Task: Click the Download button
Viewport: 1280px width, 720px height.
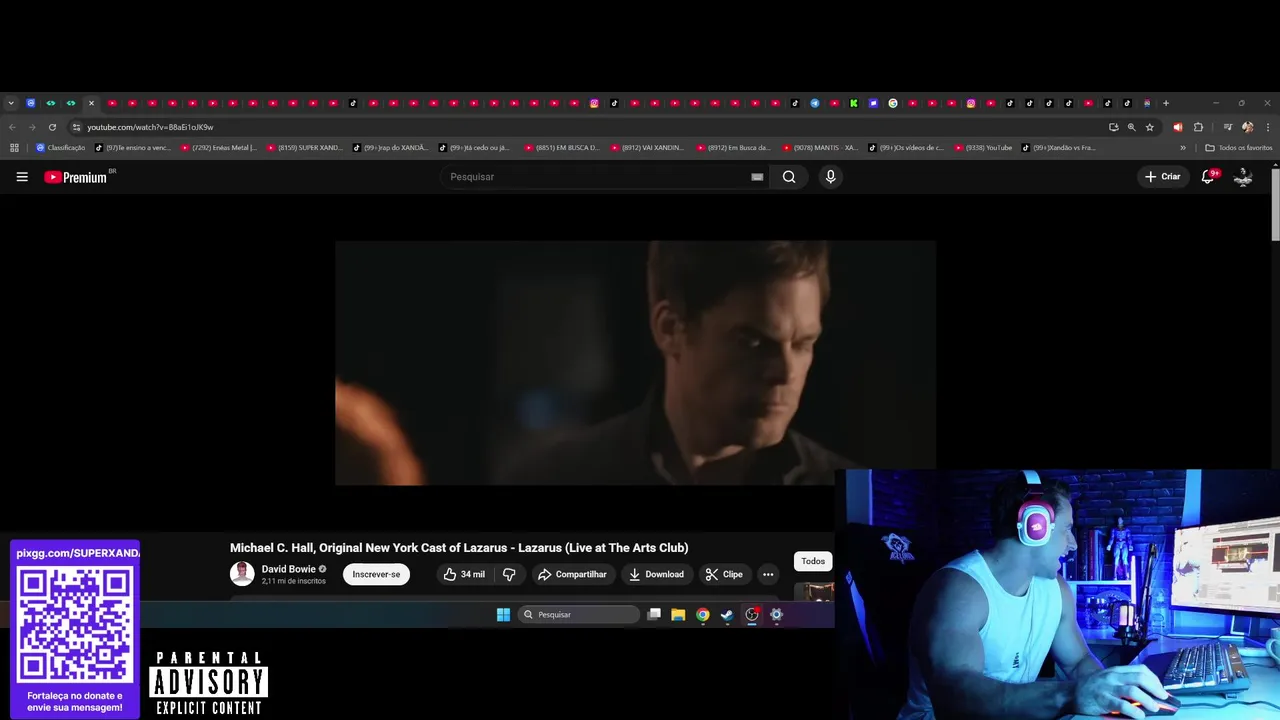Action: (656, 574)
